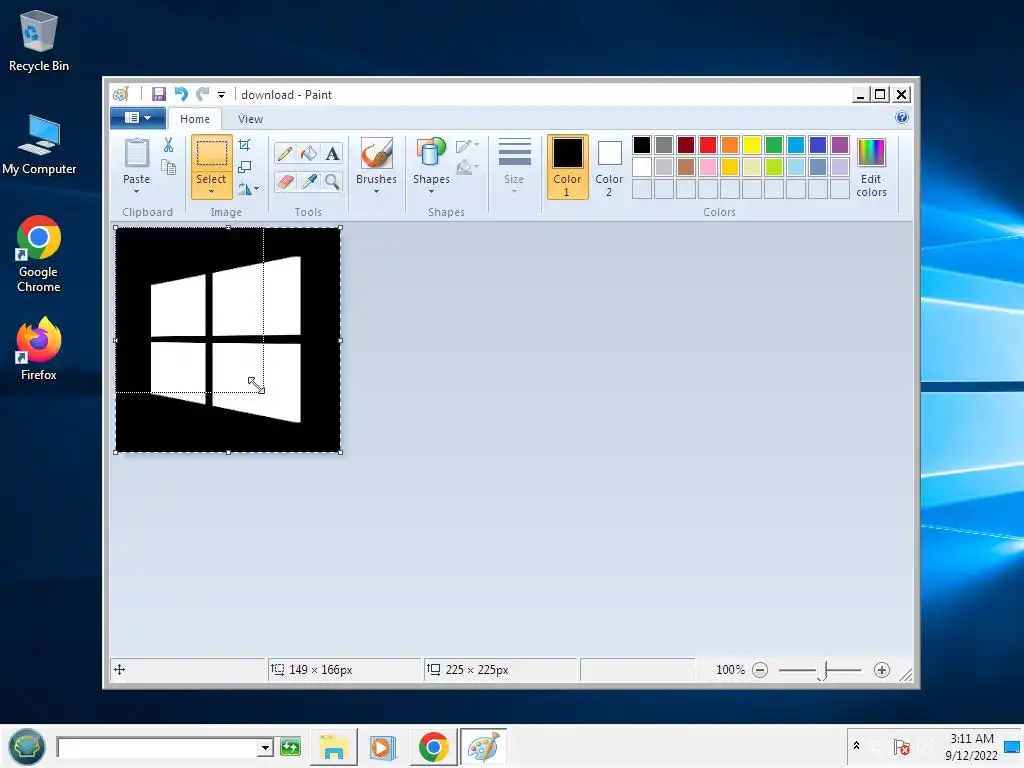Show hidden system tray icons arrow
This screenshot has width=1024, height=768.
(x=856, y=746)
